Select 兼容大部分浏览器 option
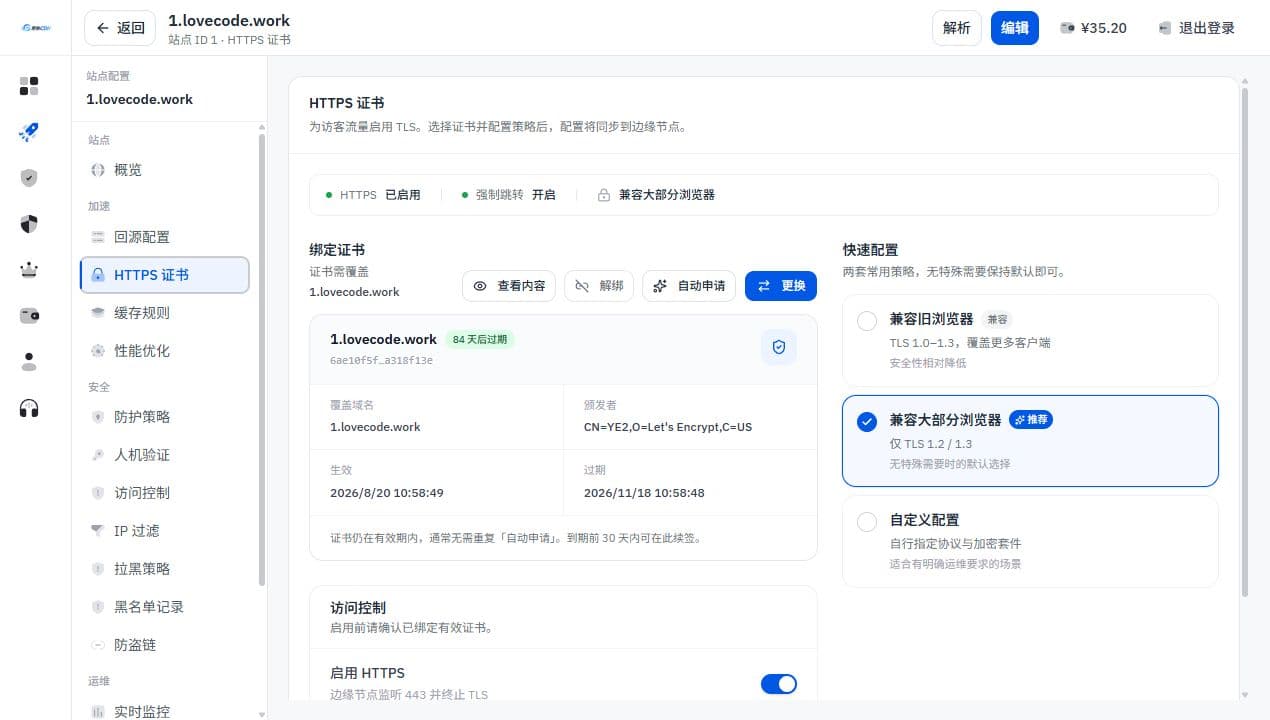The width and height of the screenshot is (1270, 720). (x=1030, y=441)
